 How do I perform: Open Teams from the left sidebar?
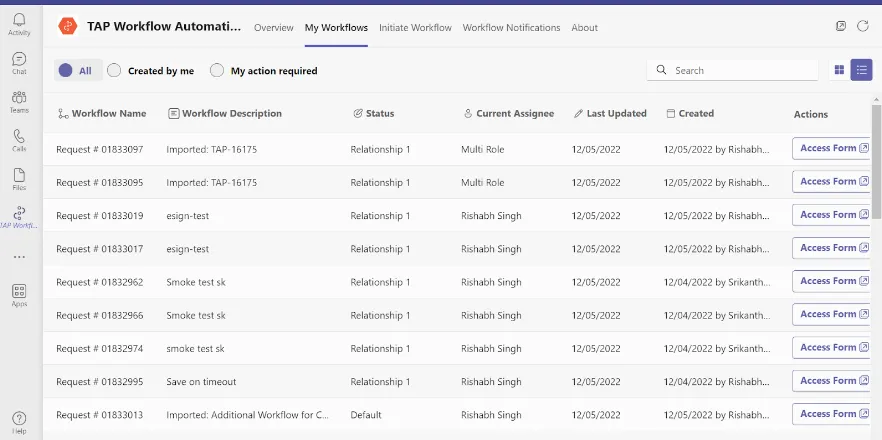click(x=19, y=102)
